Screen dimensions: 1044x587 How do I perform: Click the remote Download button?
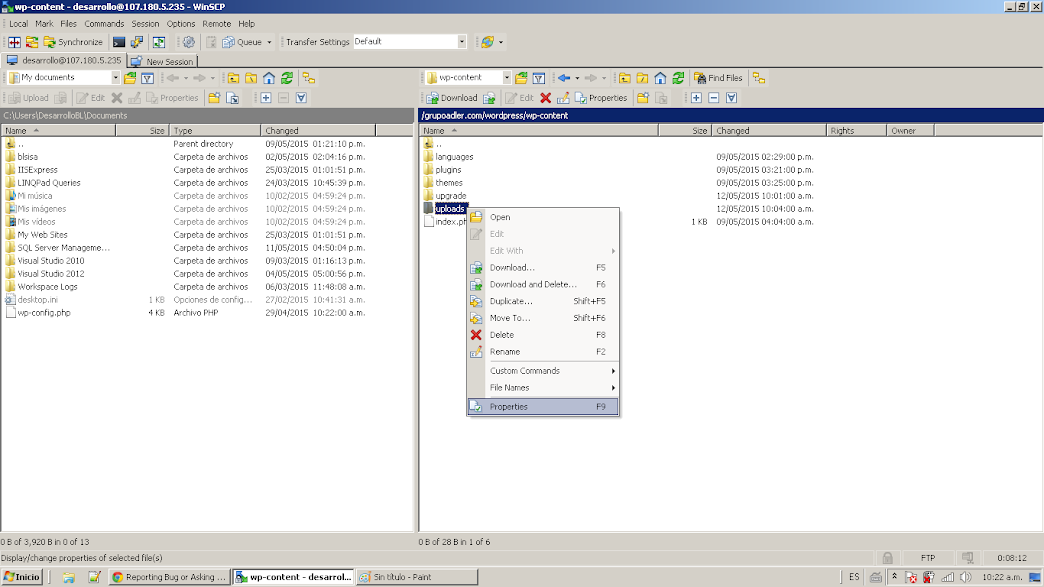(452, 98)
